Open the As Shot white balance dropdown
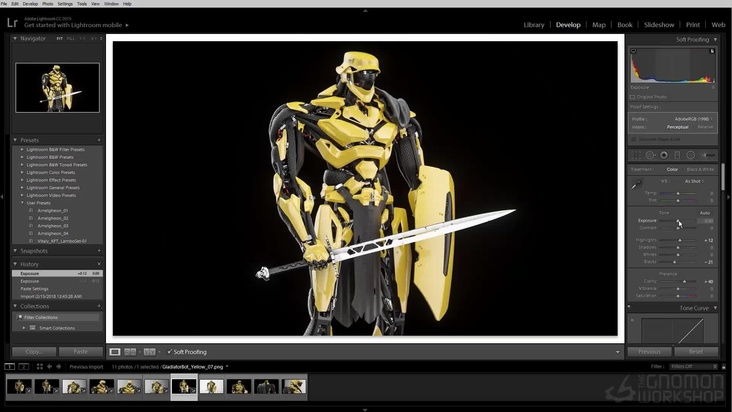This screenshot has height=412, width=732. [x=695, y=181]
